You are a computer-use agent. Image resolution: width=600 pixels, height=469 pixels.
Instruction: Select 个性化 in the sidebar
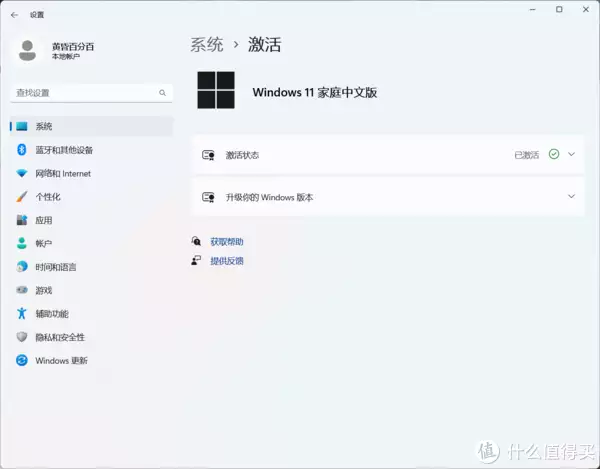[x=91, y=197]
